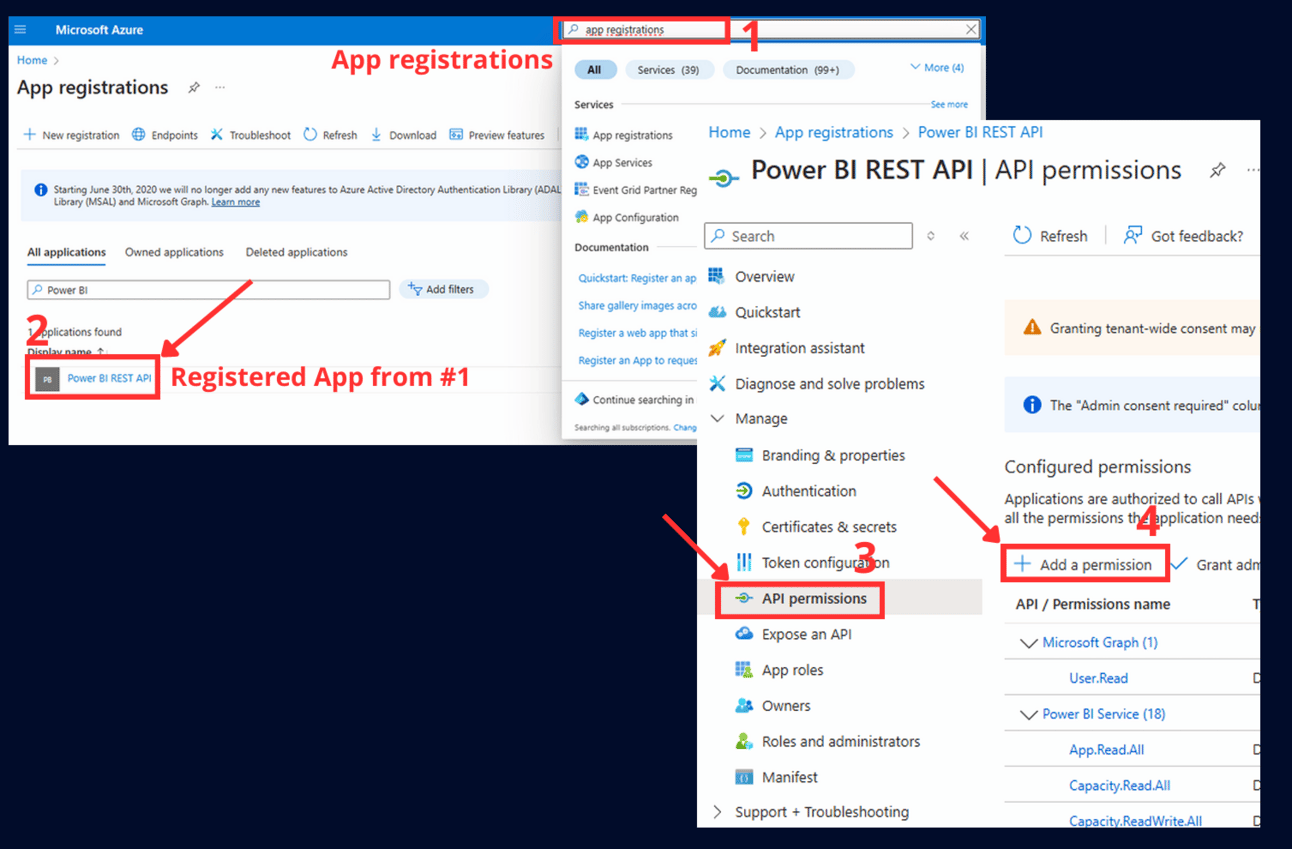1292x849 pixels.
Task: Click the Add a permission button
Action: (1084, 564)
